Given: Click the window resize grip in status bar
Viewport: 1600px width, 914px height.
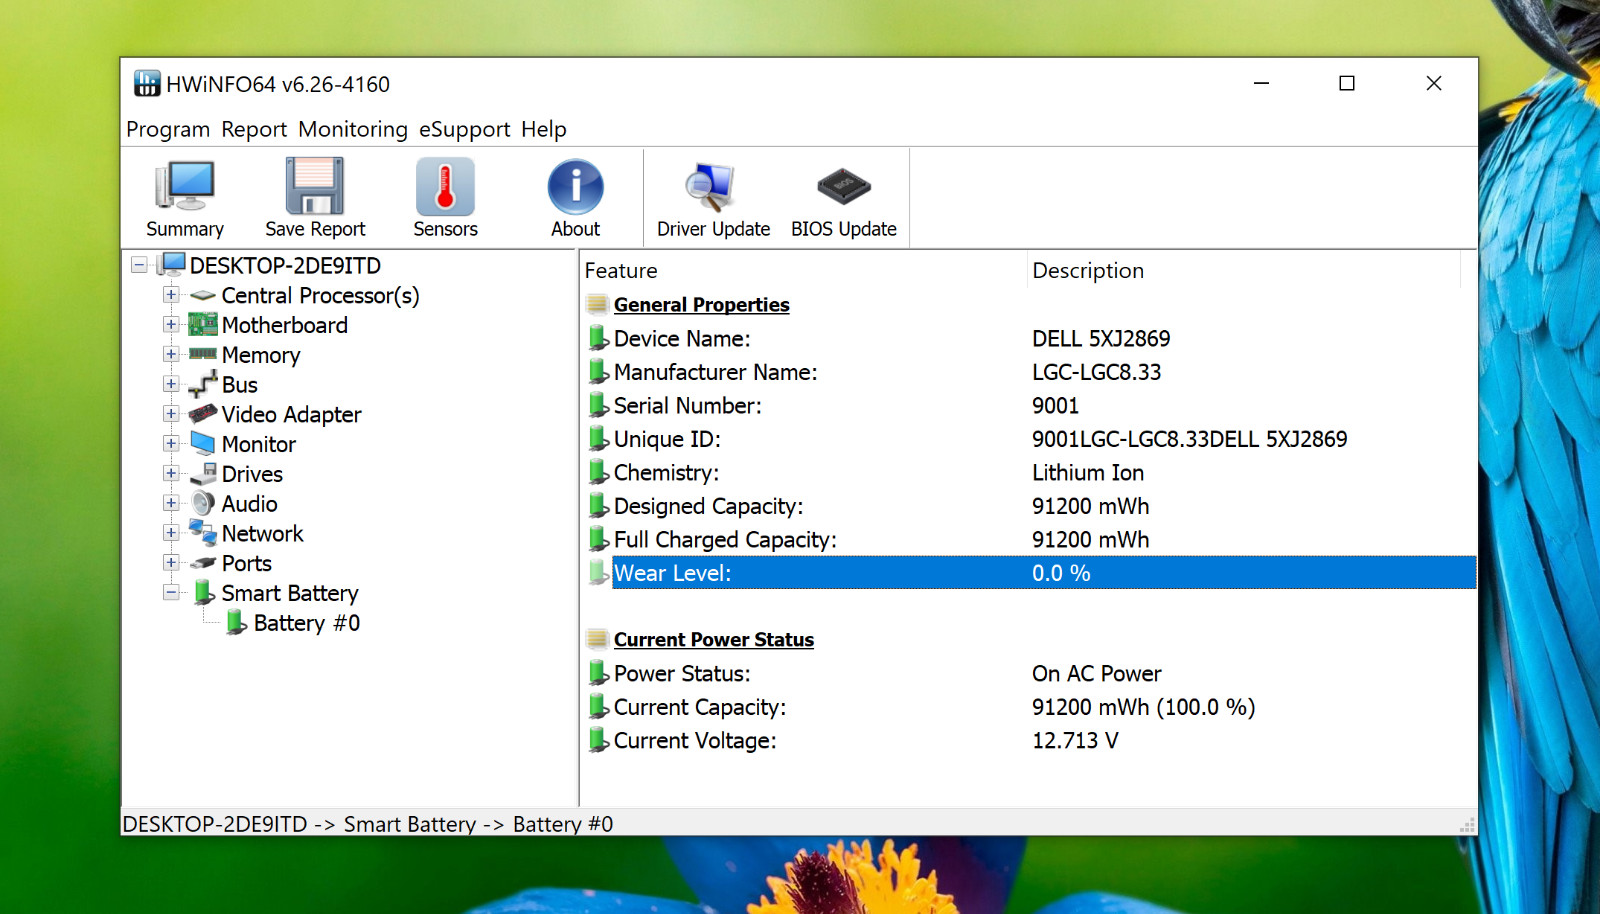Looking at the screenshot, I should pyautogui.click(x=1467, y=825).
